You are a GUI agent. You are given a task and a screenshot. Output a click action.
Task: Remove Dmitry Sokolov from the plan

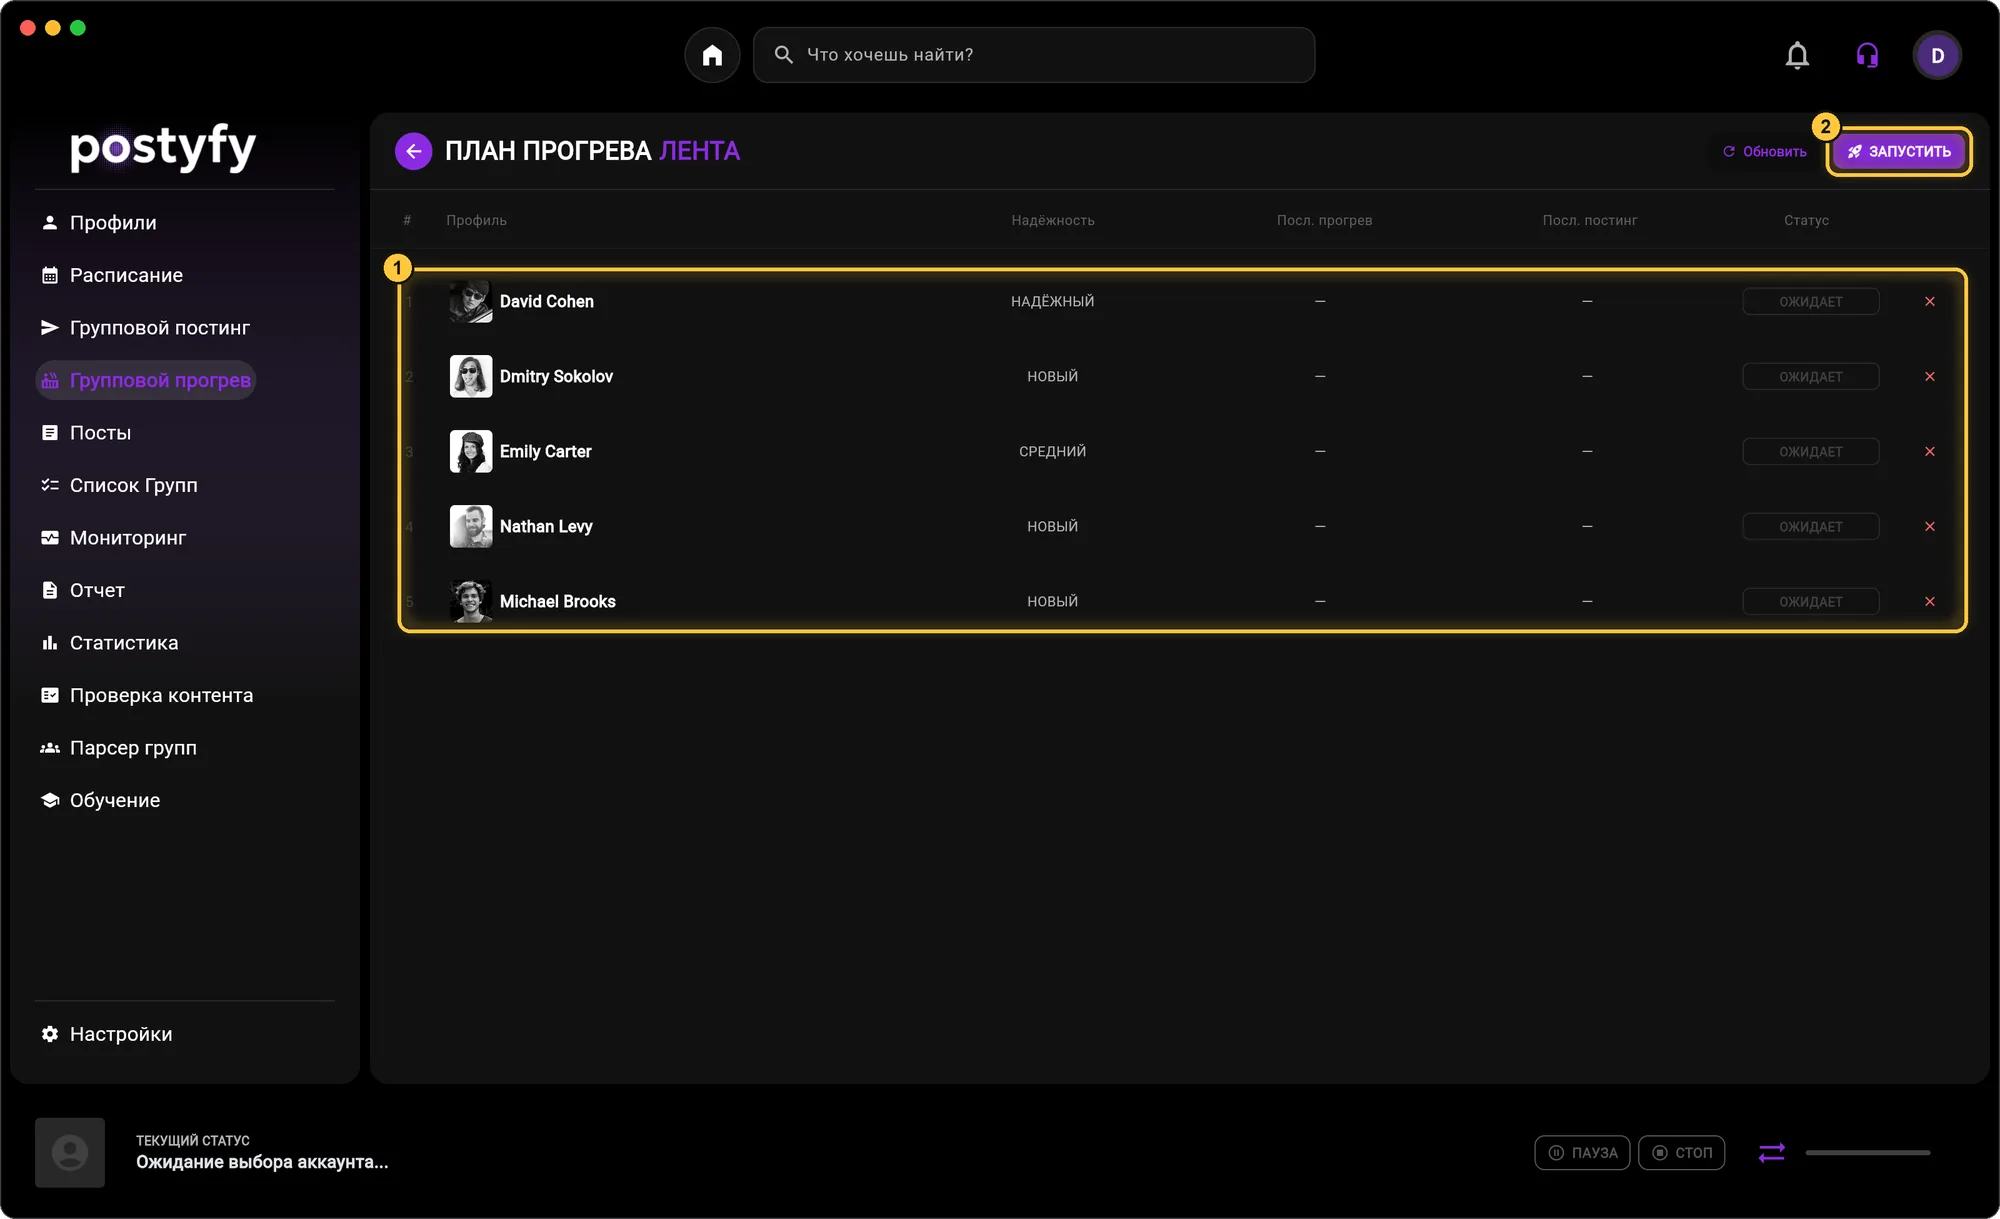coord(1930,376)
